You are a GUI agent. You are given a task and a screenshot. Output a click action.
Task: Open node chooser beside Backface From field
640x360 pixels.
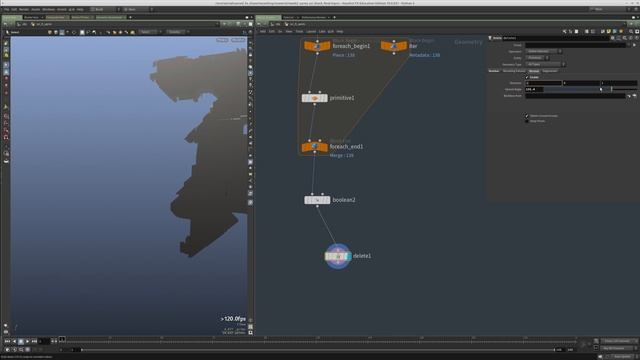634,96
